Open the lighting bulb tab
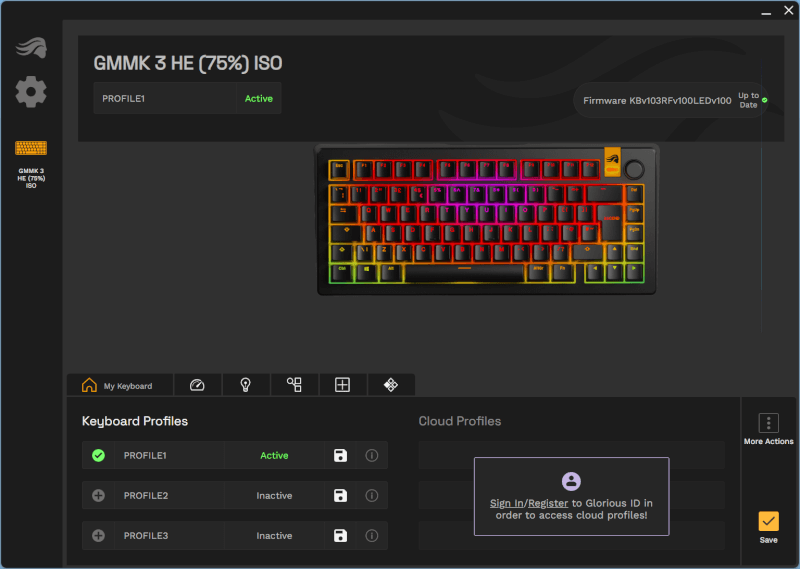 (x=245, y=385)
